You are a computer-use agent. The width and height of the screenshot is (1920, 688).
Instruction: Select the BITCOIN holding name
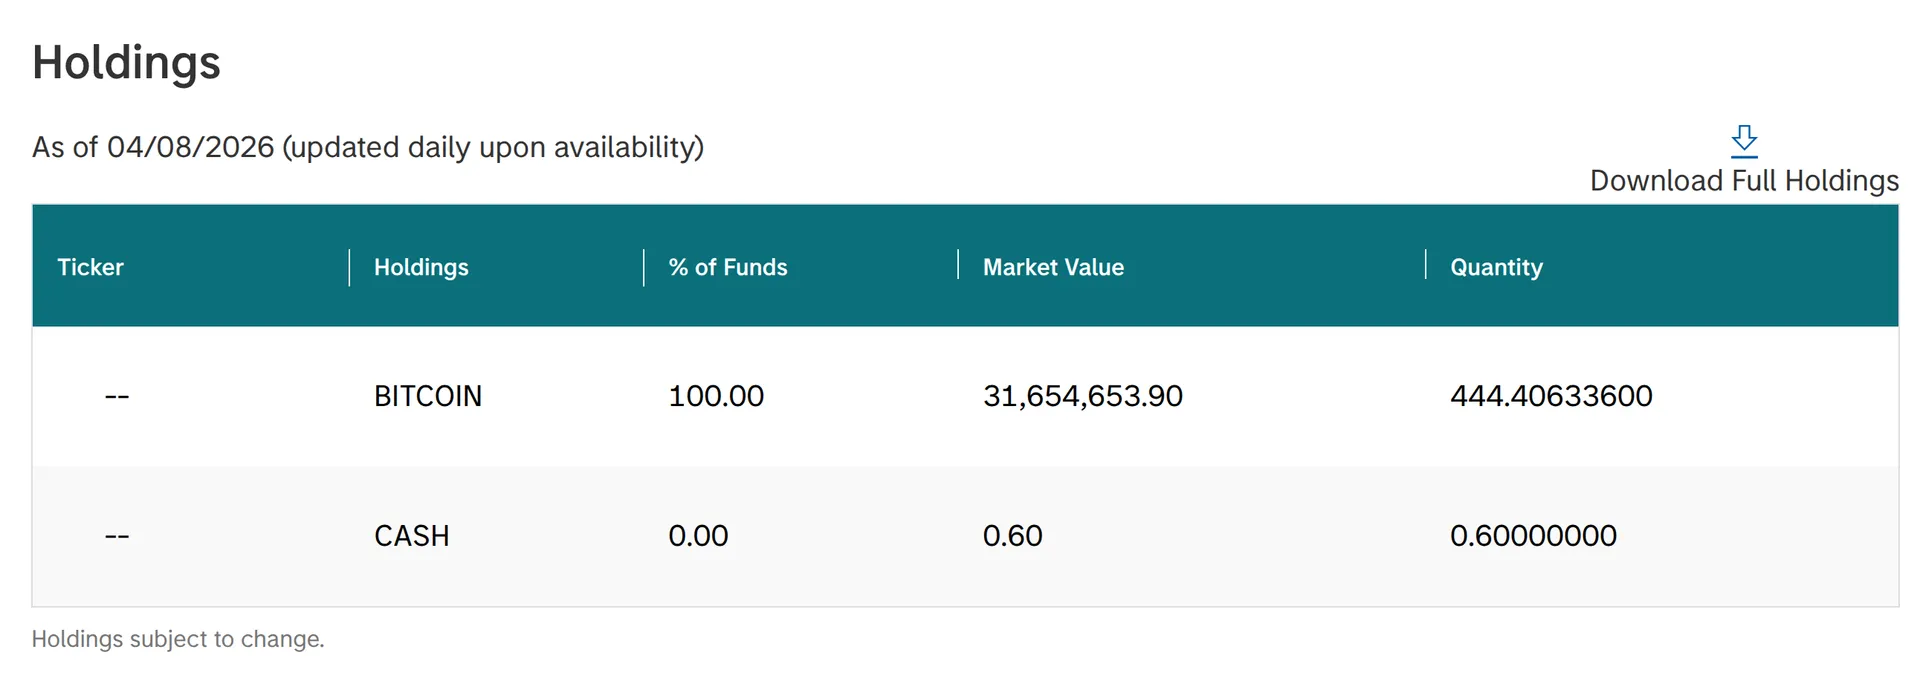pyautogui.click(x=427, y=396)
